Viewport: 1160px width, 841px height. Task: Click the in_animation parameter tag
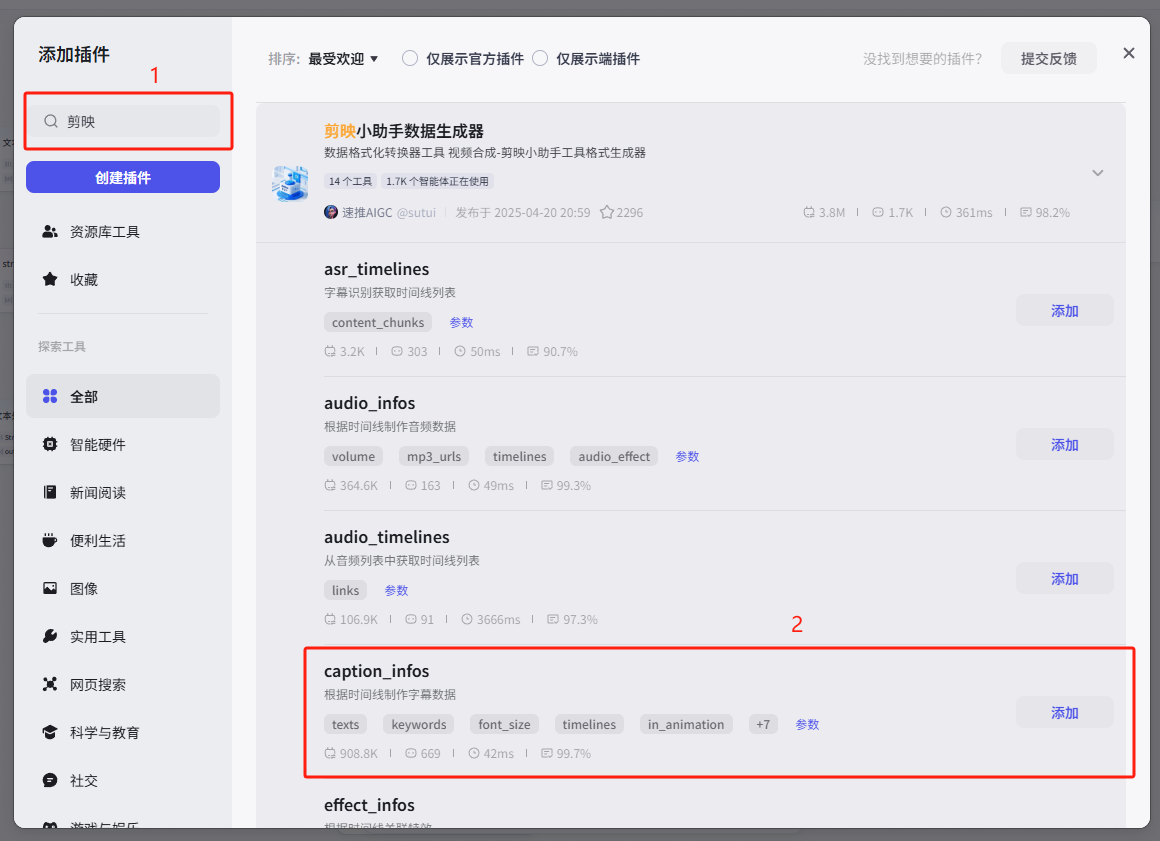pos(686,724)
